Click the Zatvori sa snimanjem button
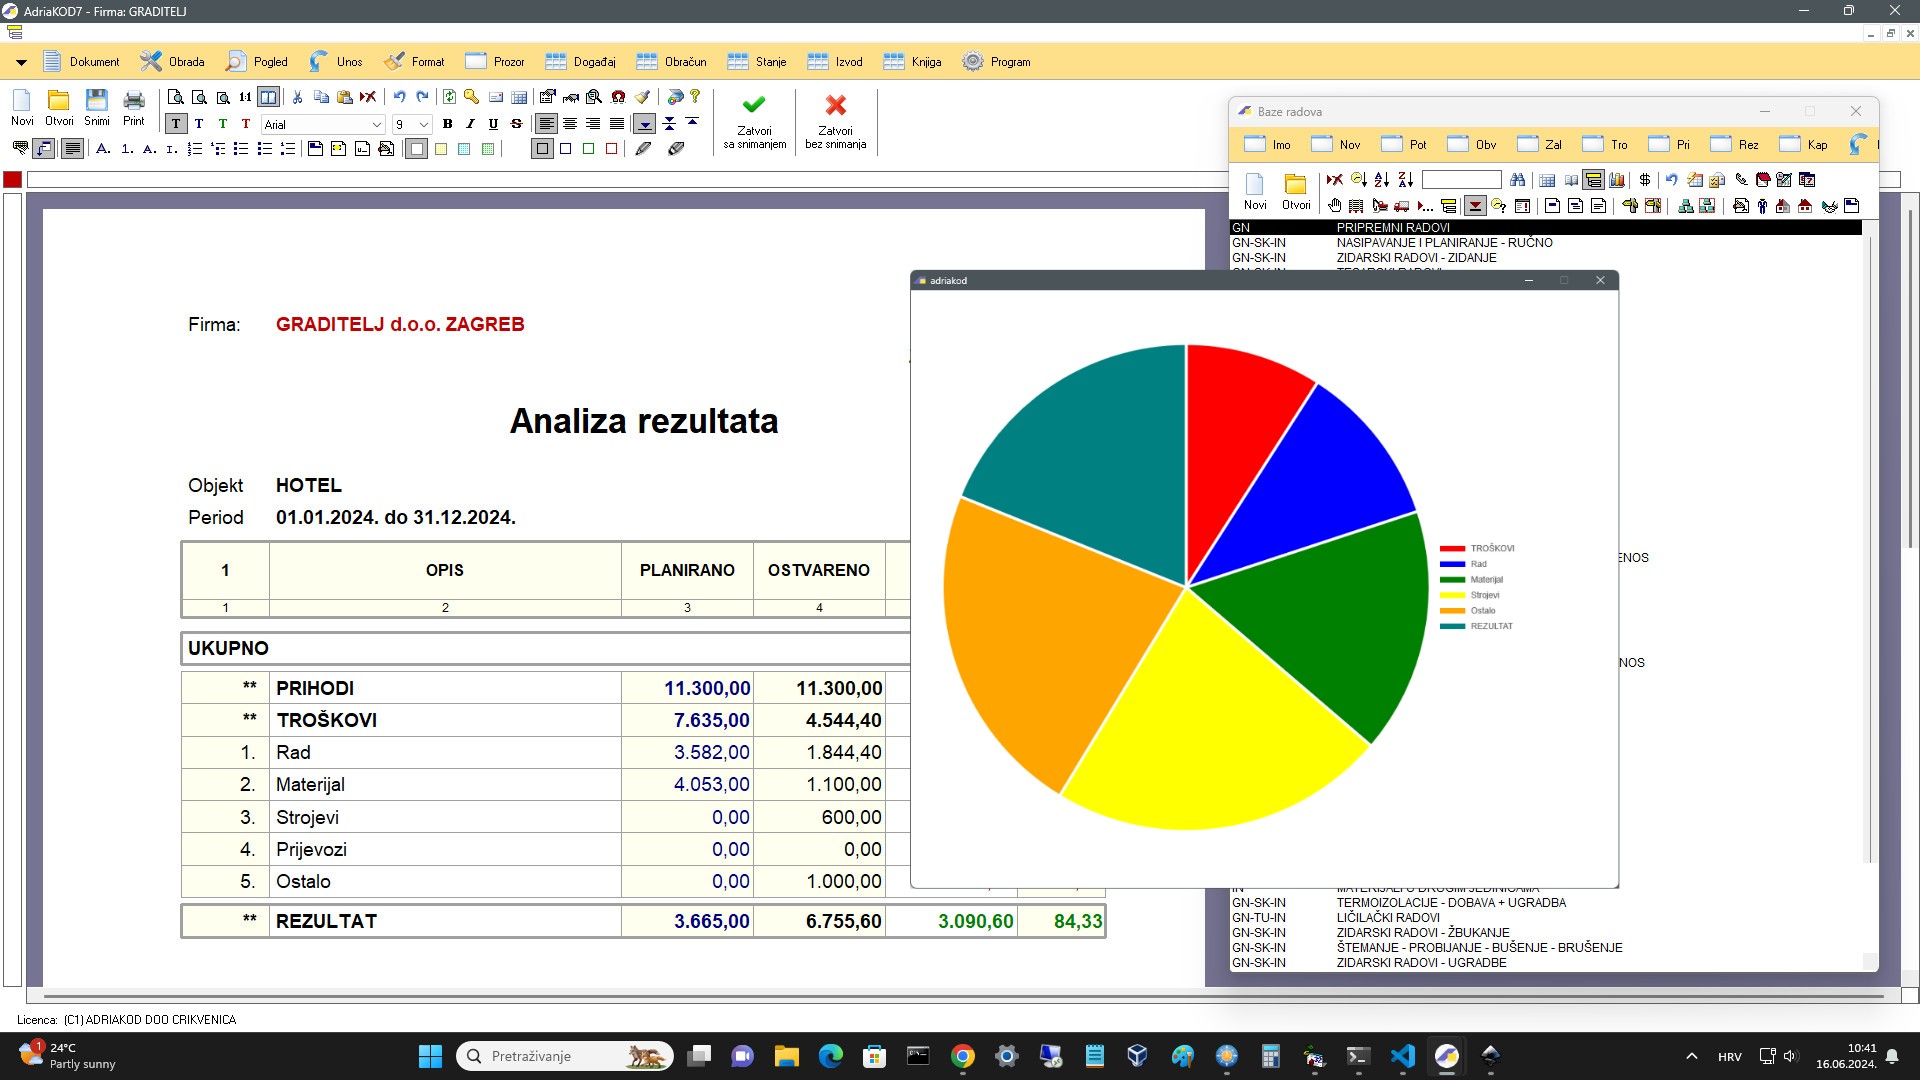 pos(753,121)
